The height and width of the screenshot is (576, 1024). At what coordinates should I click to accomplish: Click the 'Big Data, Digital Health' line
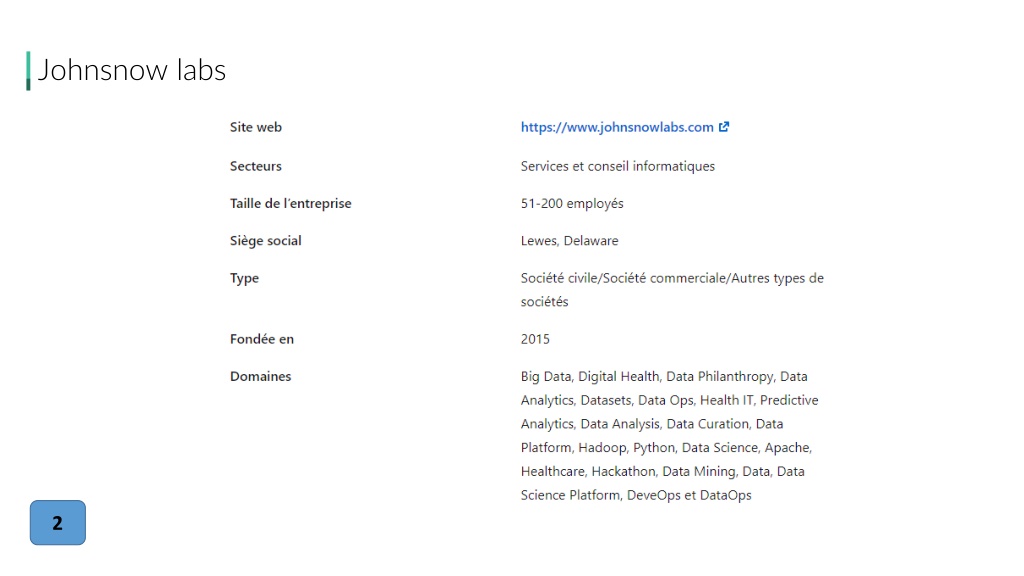pos(664,377)
